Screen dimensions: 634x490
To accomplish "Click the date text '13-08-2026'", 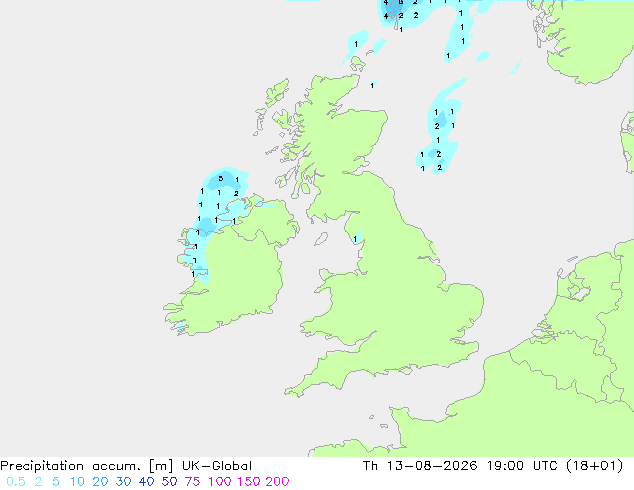I will click(x=432, y=466).
